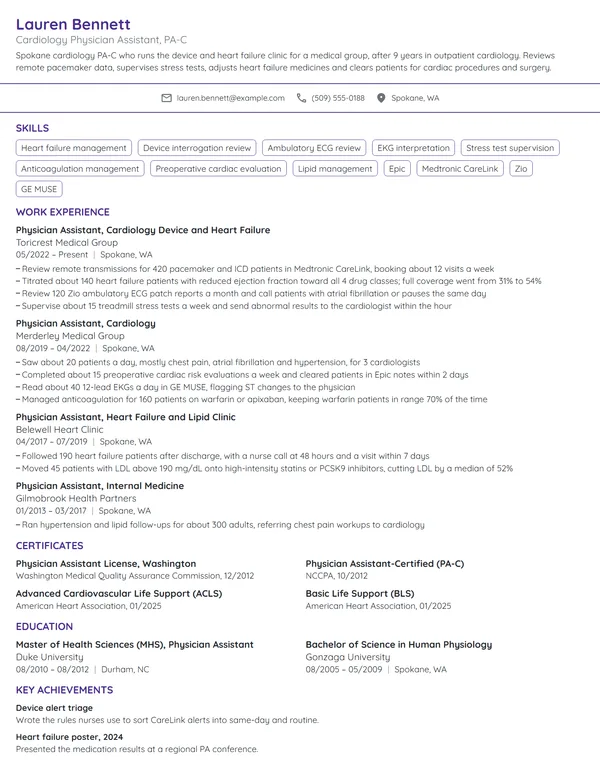Click the sentence about regional PA conference

pos(137,749)
